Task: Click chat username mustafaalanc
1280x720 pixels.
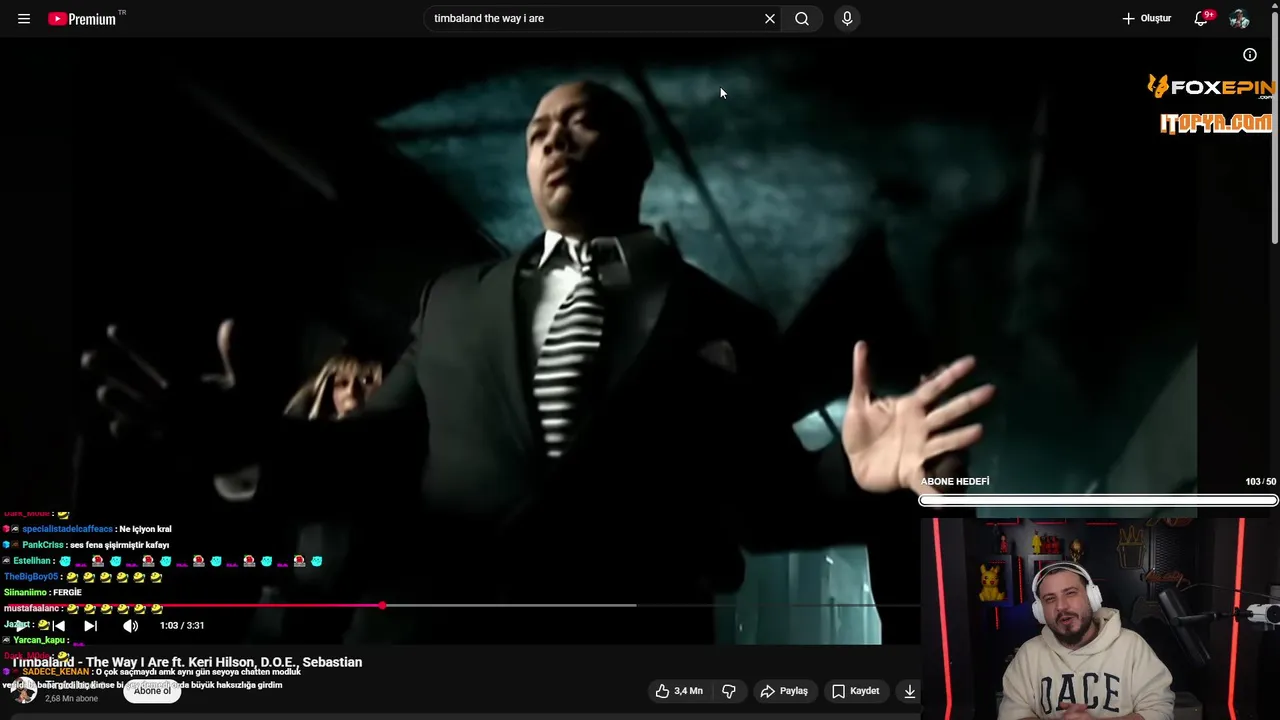Action: tap(32, 608)
